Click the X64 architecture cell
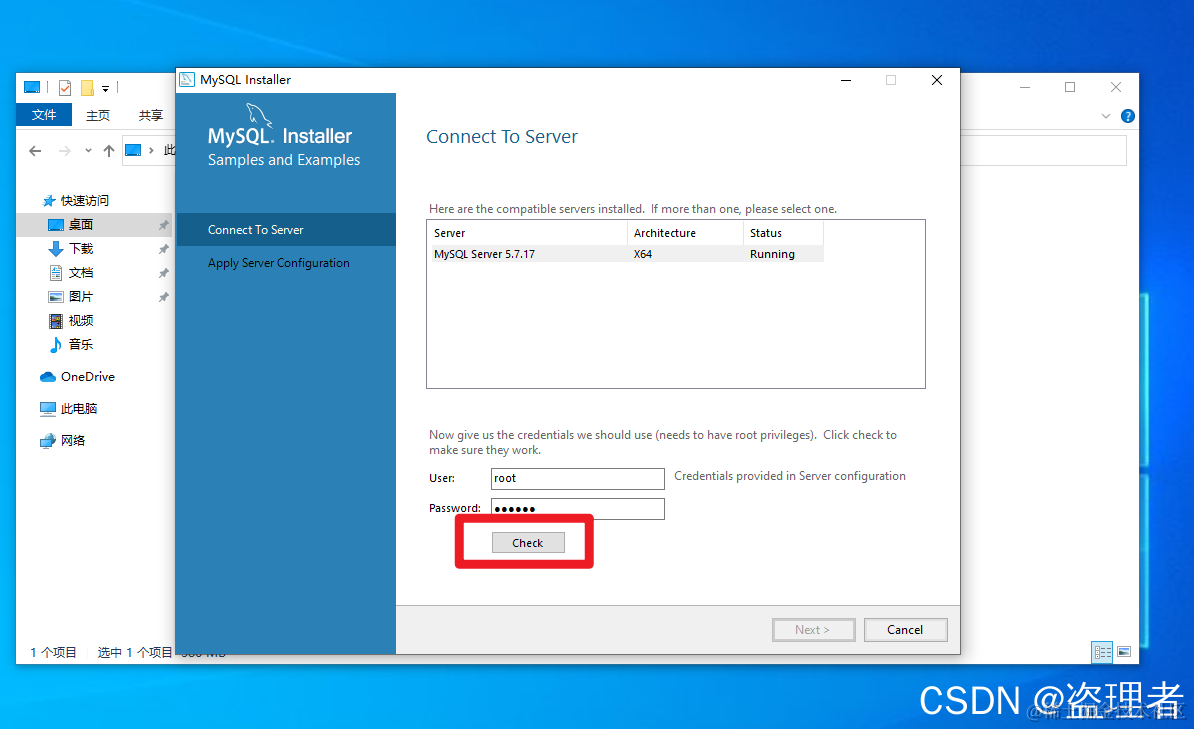This screenshot has height=729, width=1194. point(643,254)
